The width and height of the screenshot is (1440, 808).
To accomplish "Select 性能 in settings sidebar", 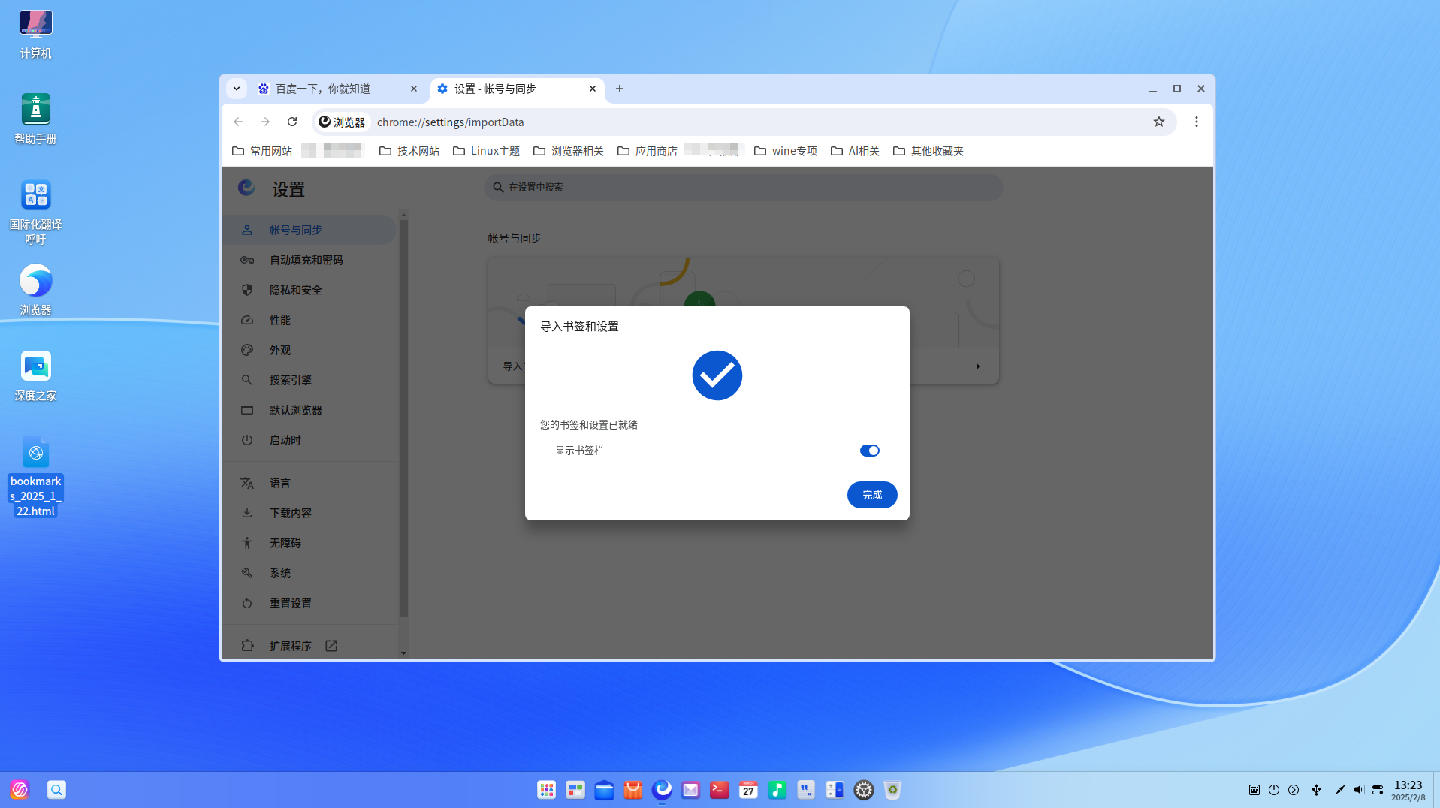I will [309, 320].
